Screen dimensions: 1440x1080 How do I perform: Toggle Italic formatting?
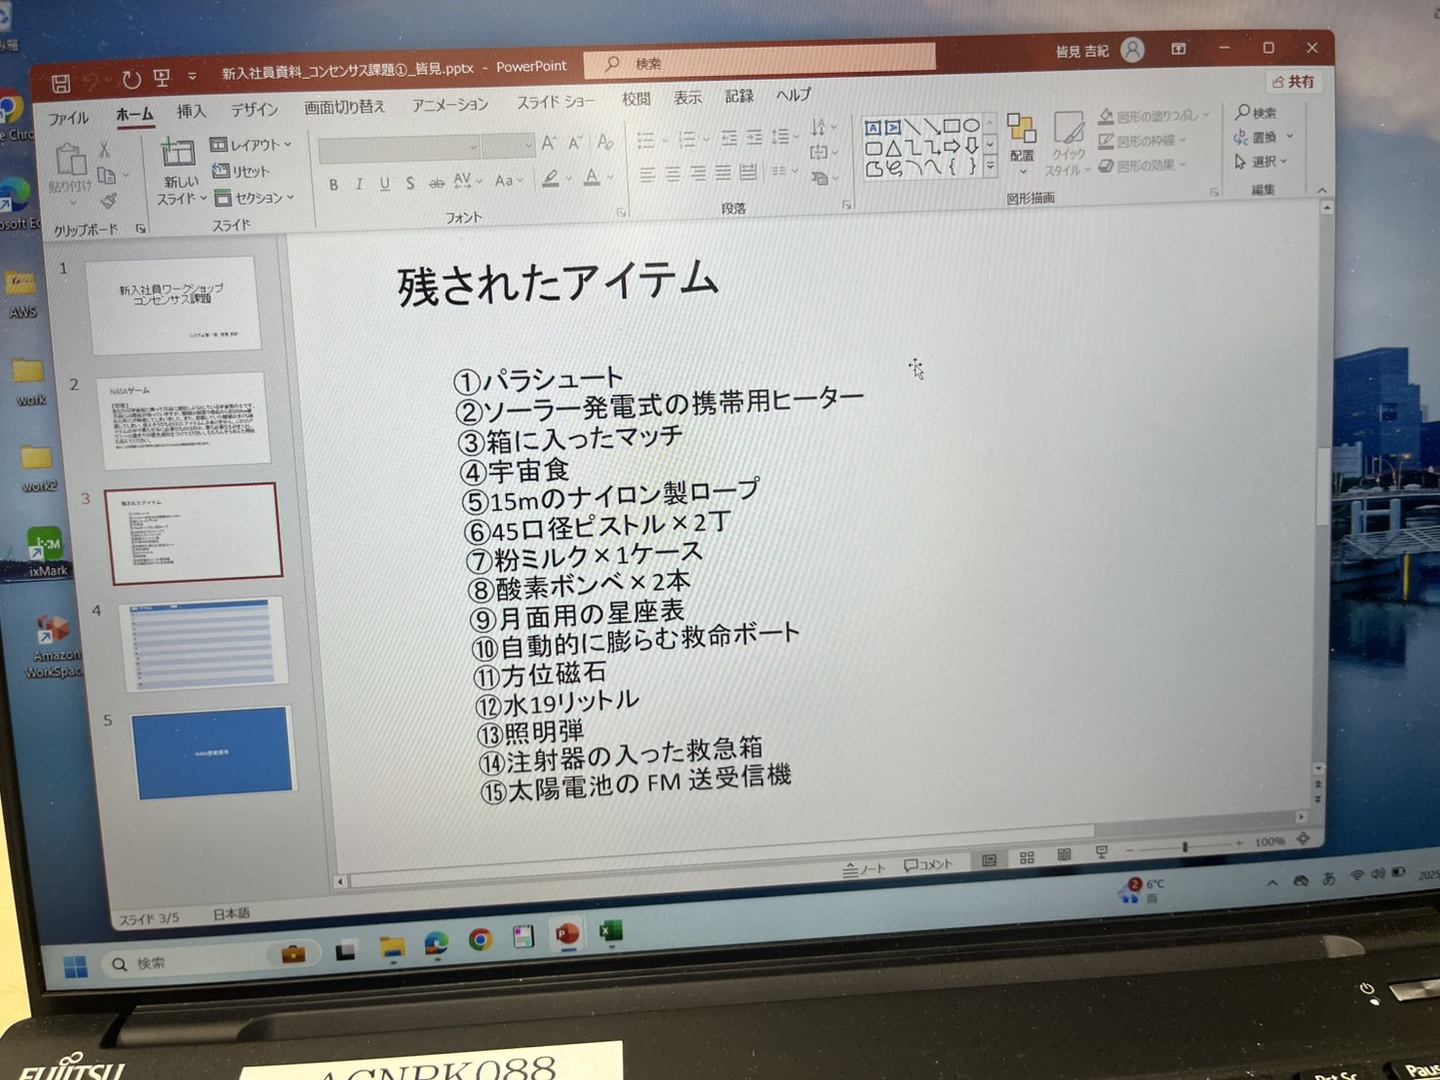[359, 184]
